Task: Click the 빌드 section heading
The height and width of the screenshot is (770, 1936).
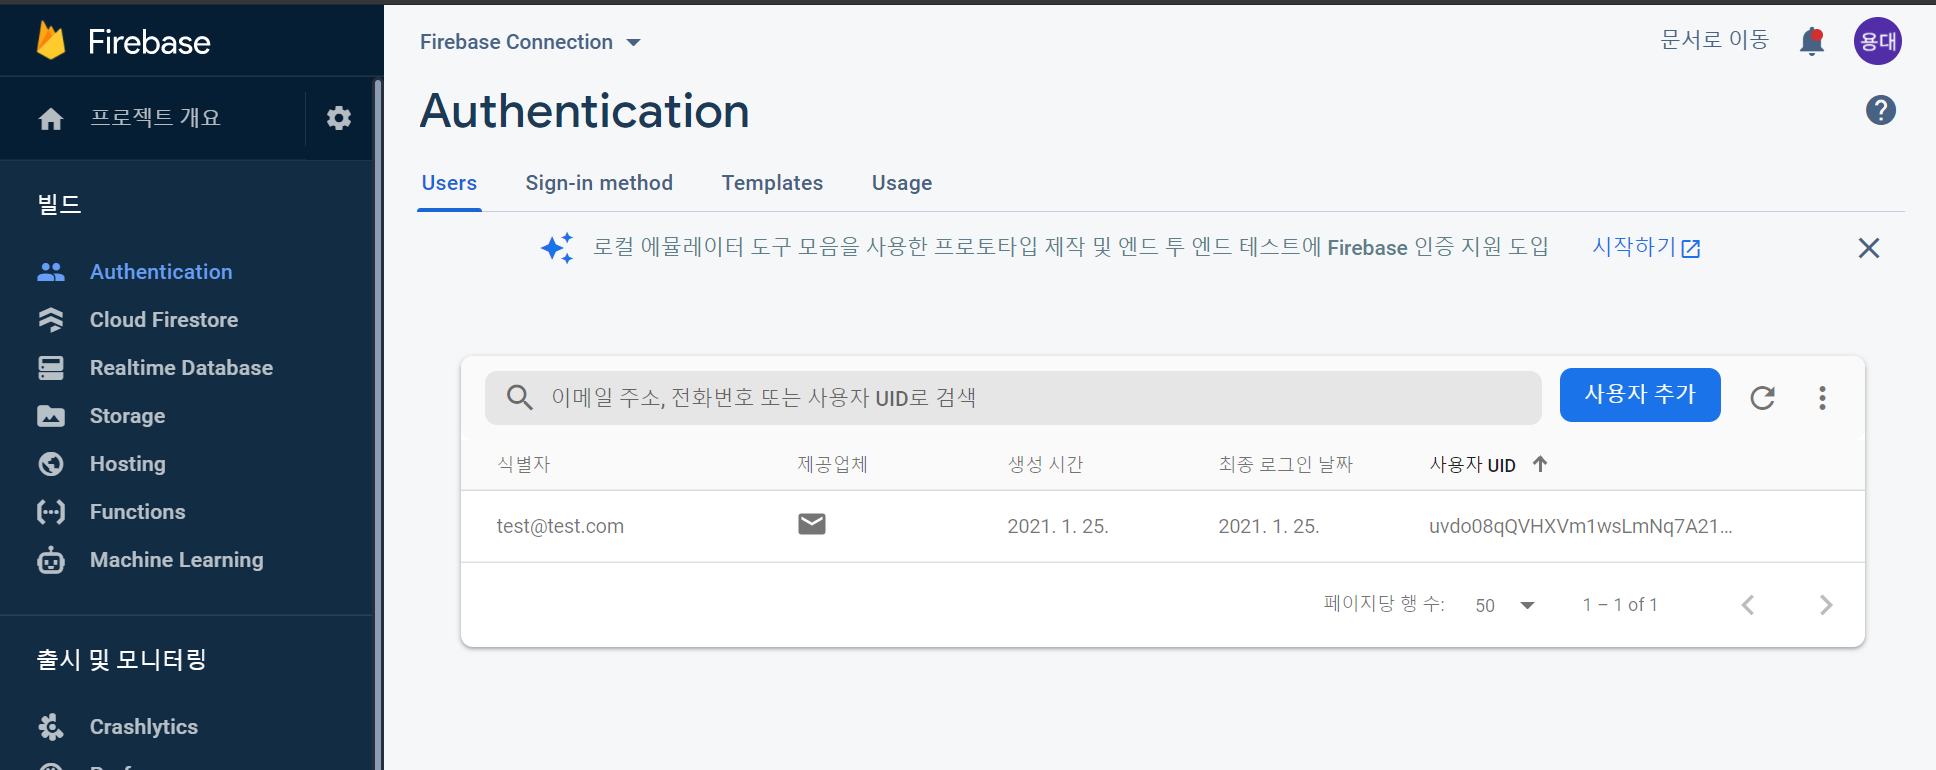Action: tap(59, 205)
